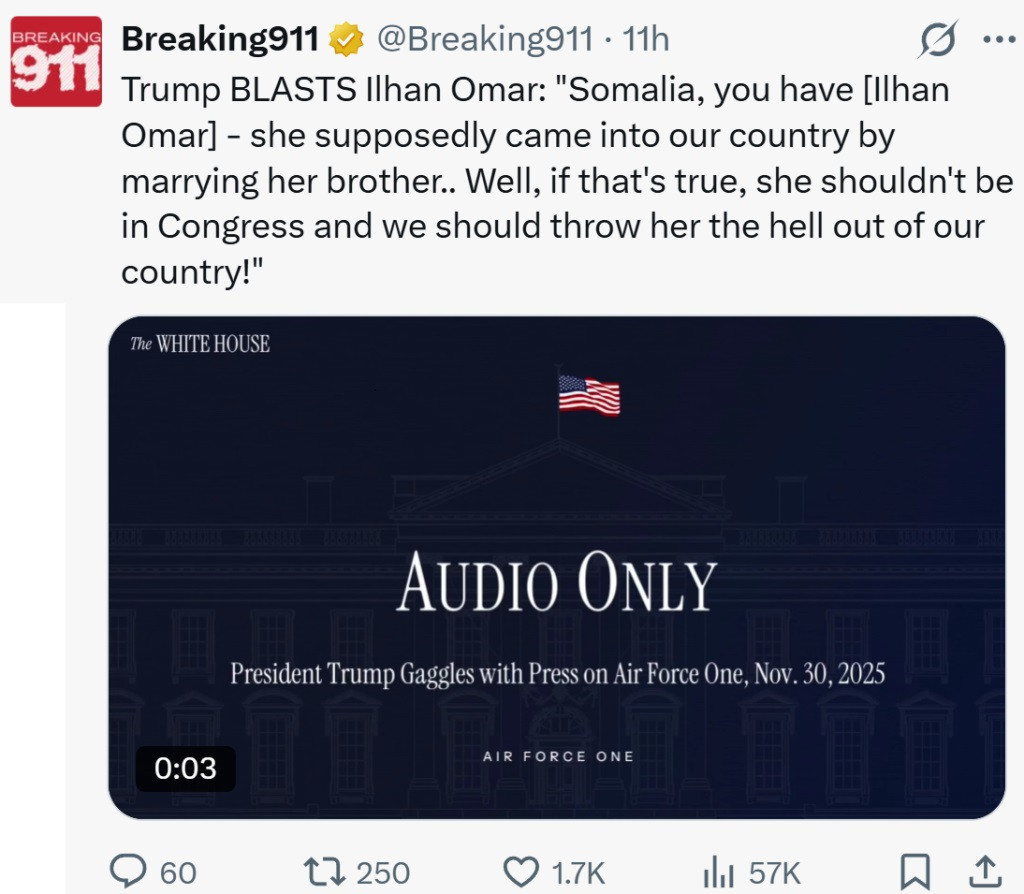Click the 0:03 video duration badge
The height and width of the screenshot is (894, 1024).
click(x=185, y=768)
